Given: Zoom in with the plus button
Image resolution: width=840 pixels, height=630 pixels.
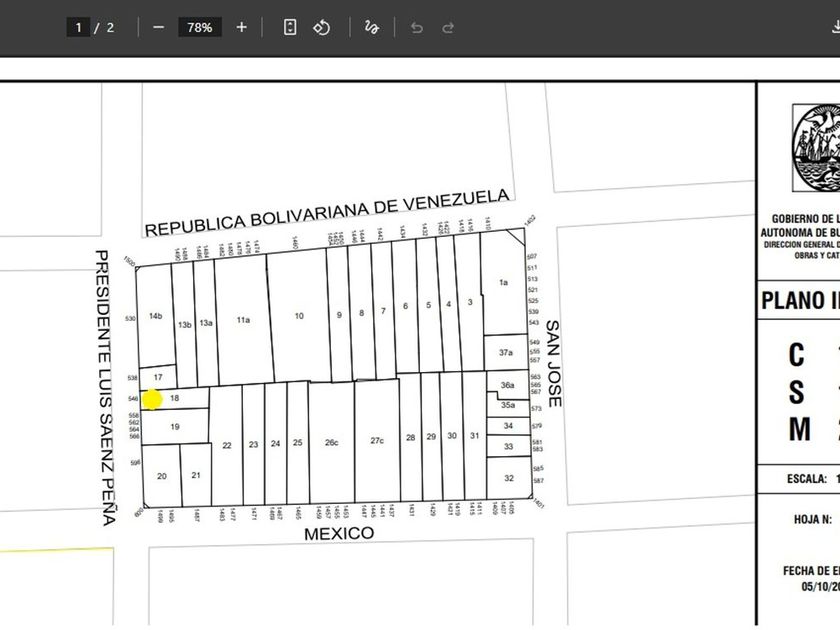Looking at the screenshot, I should click(241, 27).
